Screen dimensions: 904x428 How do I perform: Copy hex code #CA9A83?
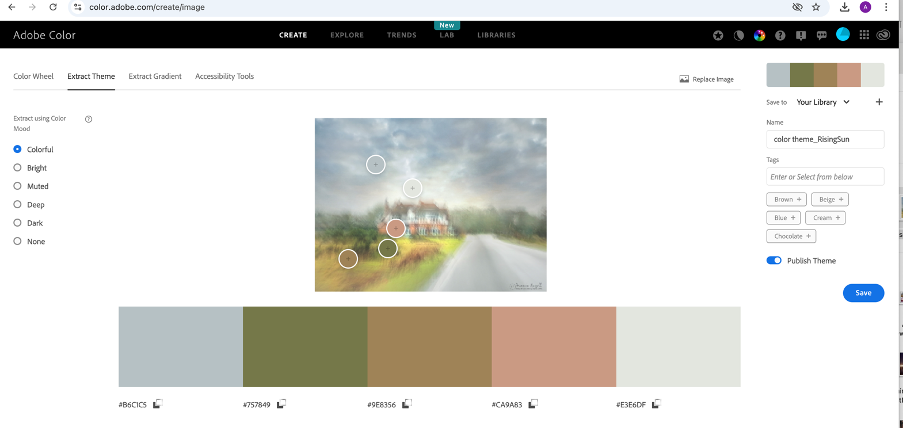tap(533, 404)
